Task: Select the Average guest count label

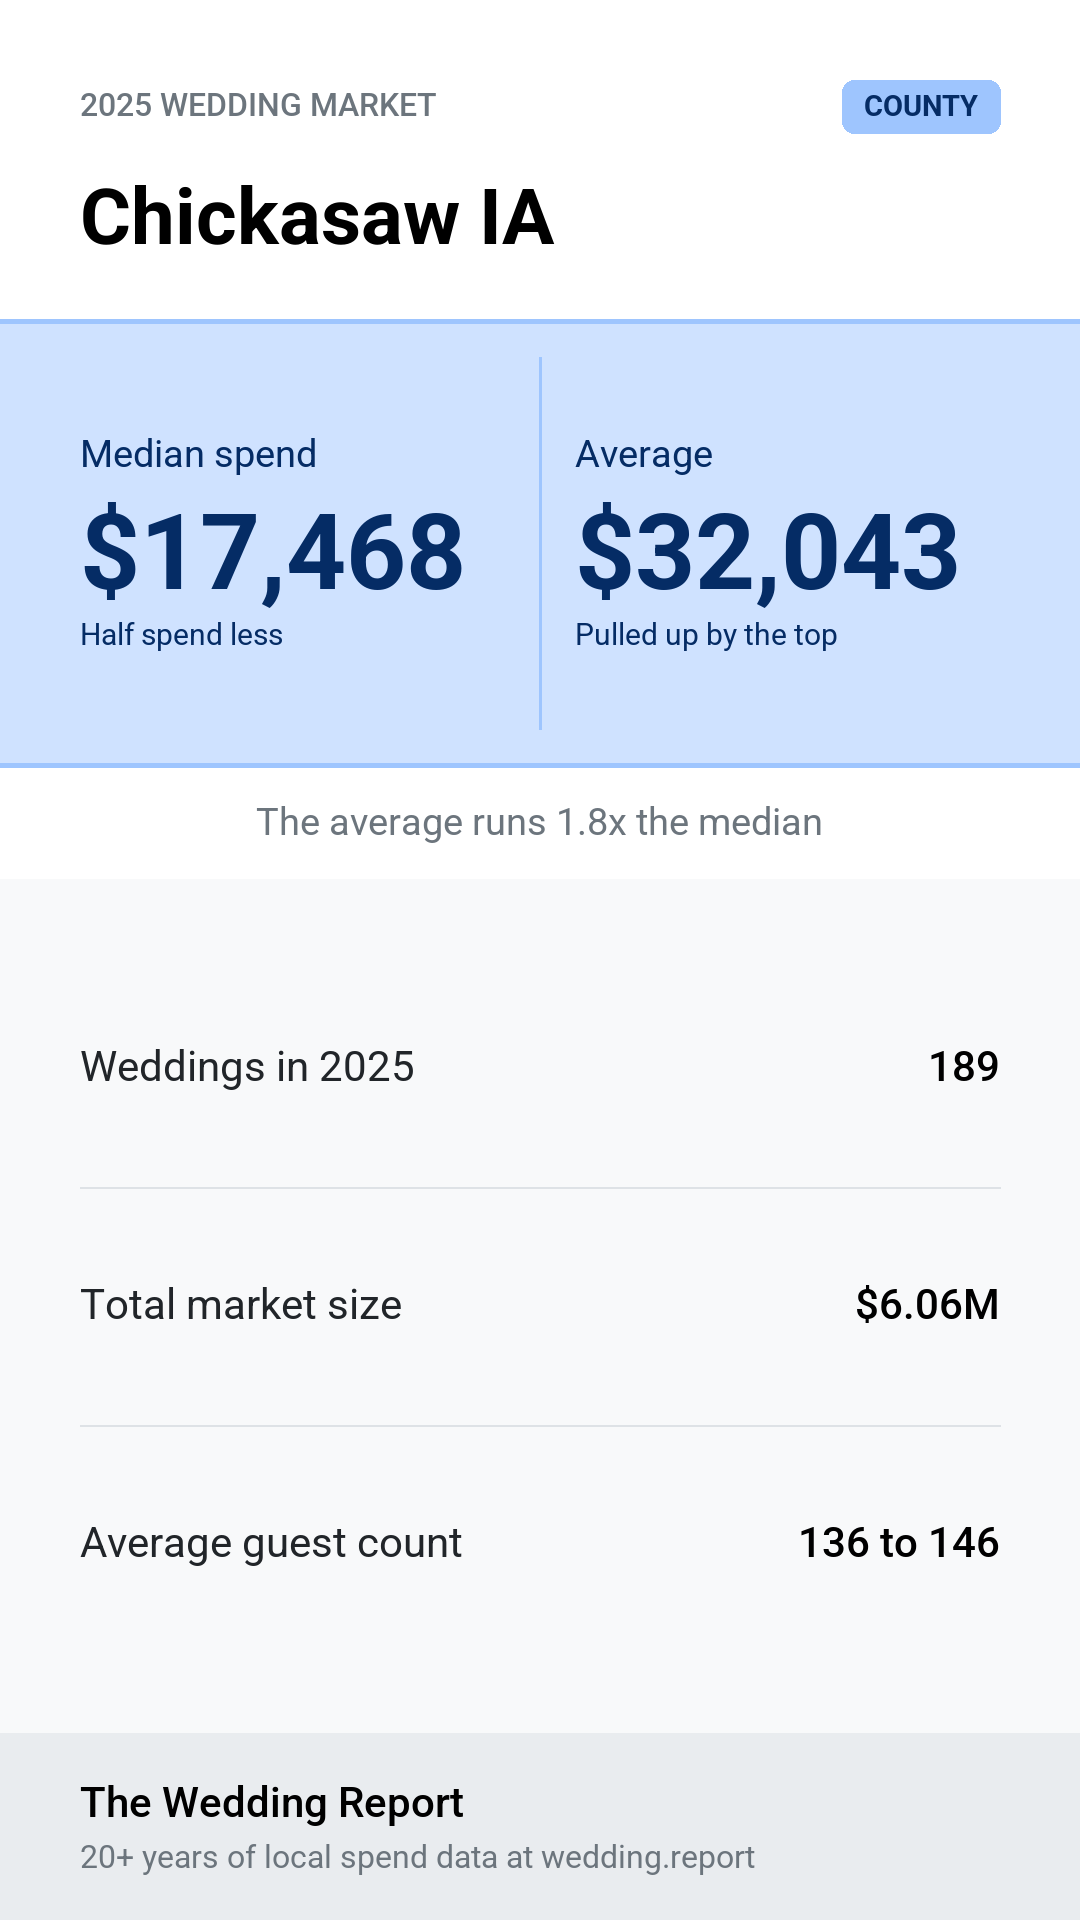Action: click(271, 1543)
